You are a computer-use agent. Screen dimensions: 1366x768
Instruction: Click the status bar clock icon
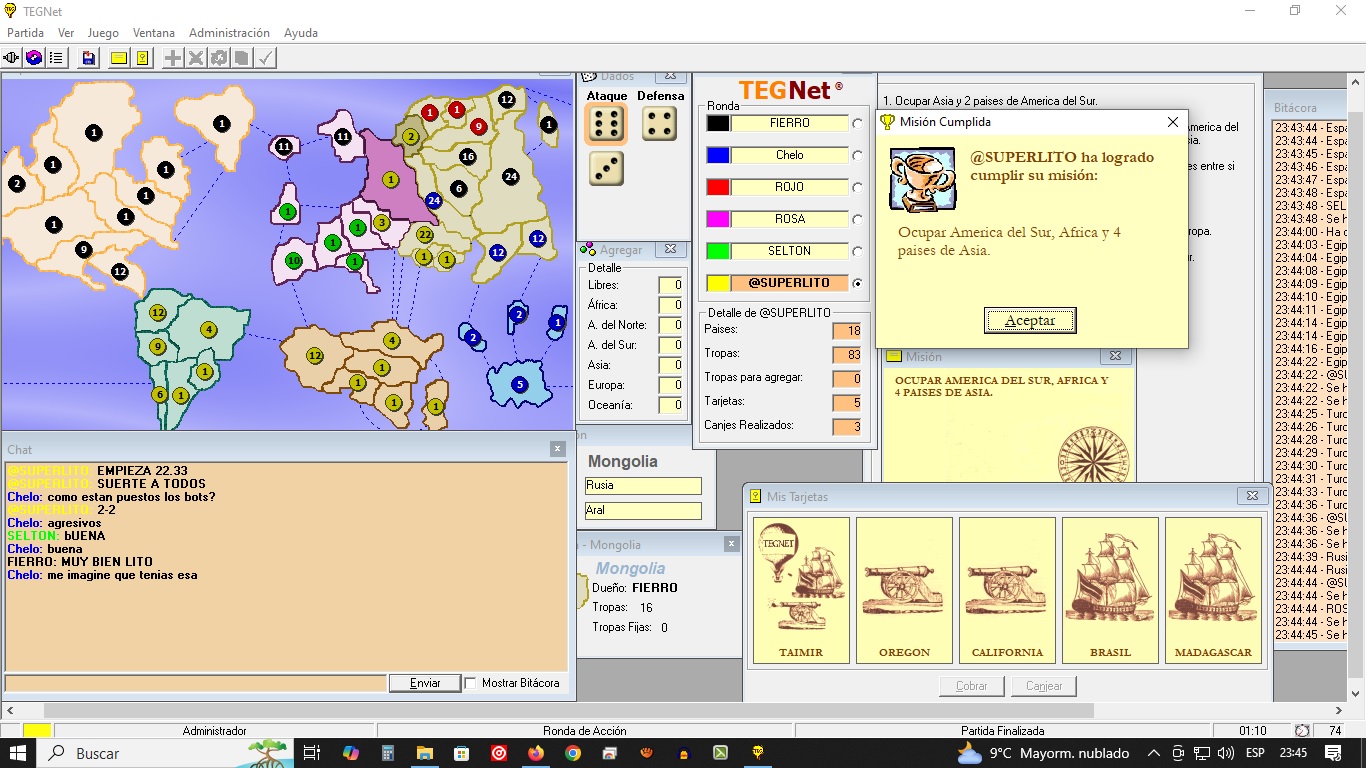click(x=1302, y=731)
